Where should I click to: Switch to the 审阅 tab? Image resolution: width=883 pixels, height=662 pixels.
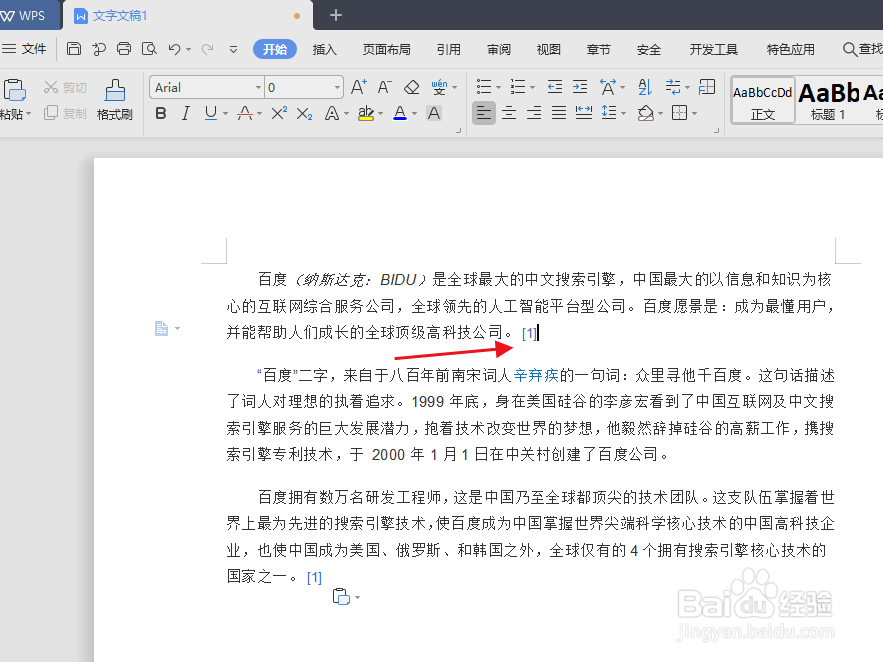tap(499, 50)
